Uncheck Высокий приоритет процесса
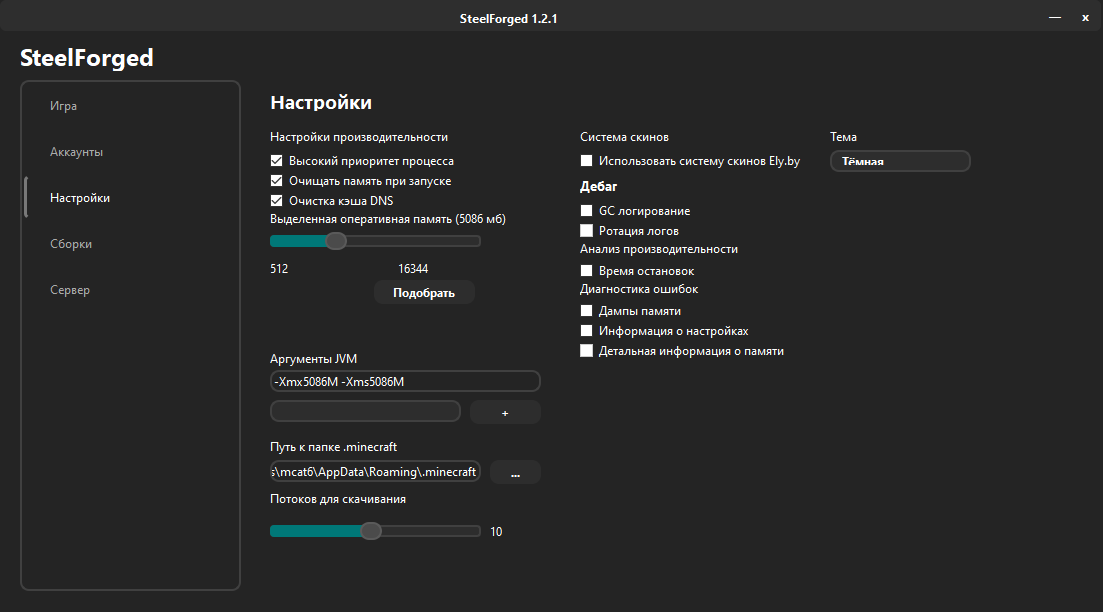 click(276, 161)
